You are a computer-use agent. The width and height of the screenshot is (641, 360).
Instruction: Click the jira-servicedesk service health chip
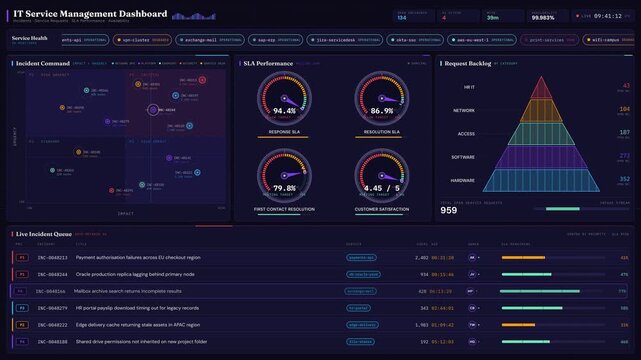click(345, 40)
